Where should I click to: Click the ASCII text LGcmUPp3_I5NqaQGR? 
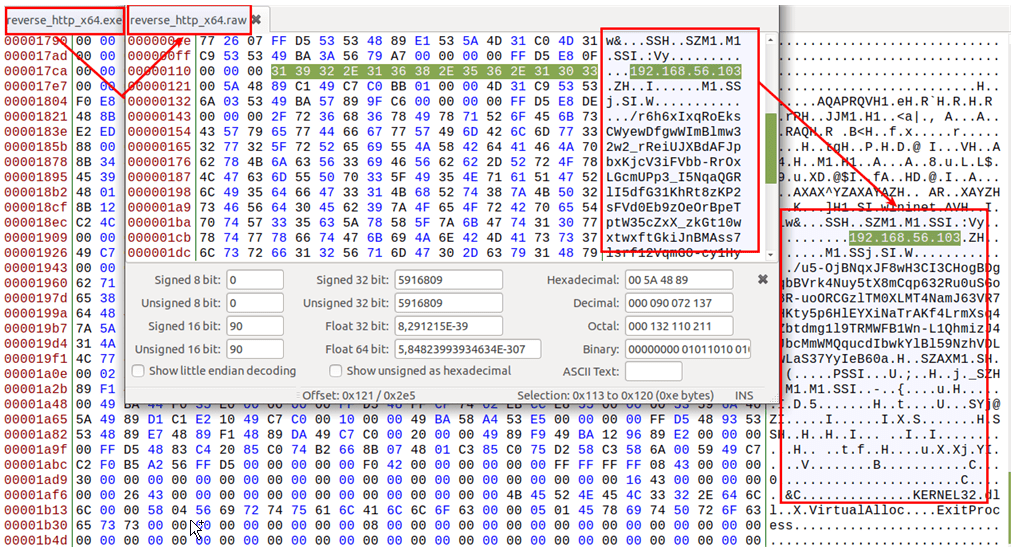point(674,177)
